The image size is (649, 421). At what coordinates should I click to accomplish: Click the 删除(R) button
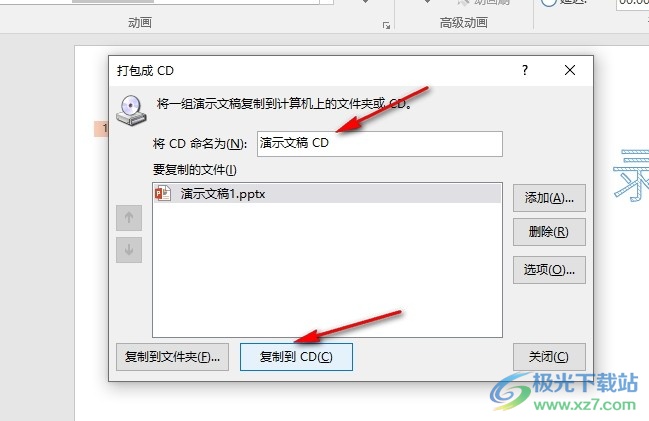pos(549,232)
